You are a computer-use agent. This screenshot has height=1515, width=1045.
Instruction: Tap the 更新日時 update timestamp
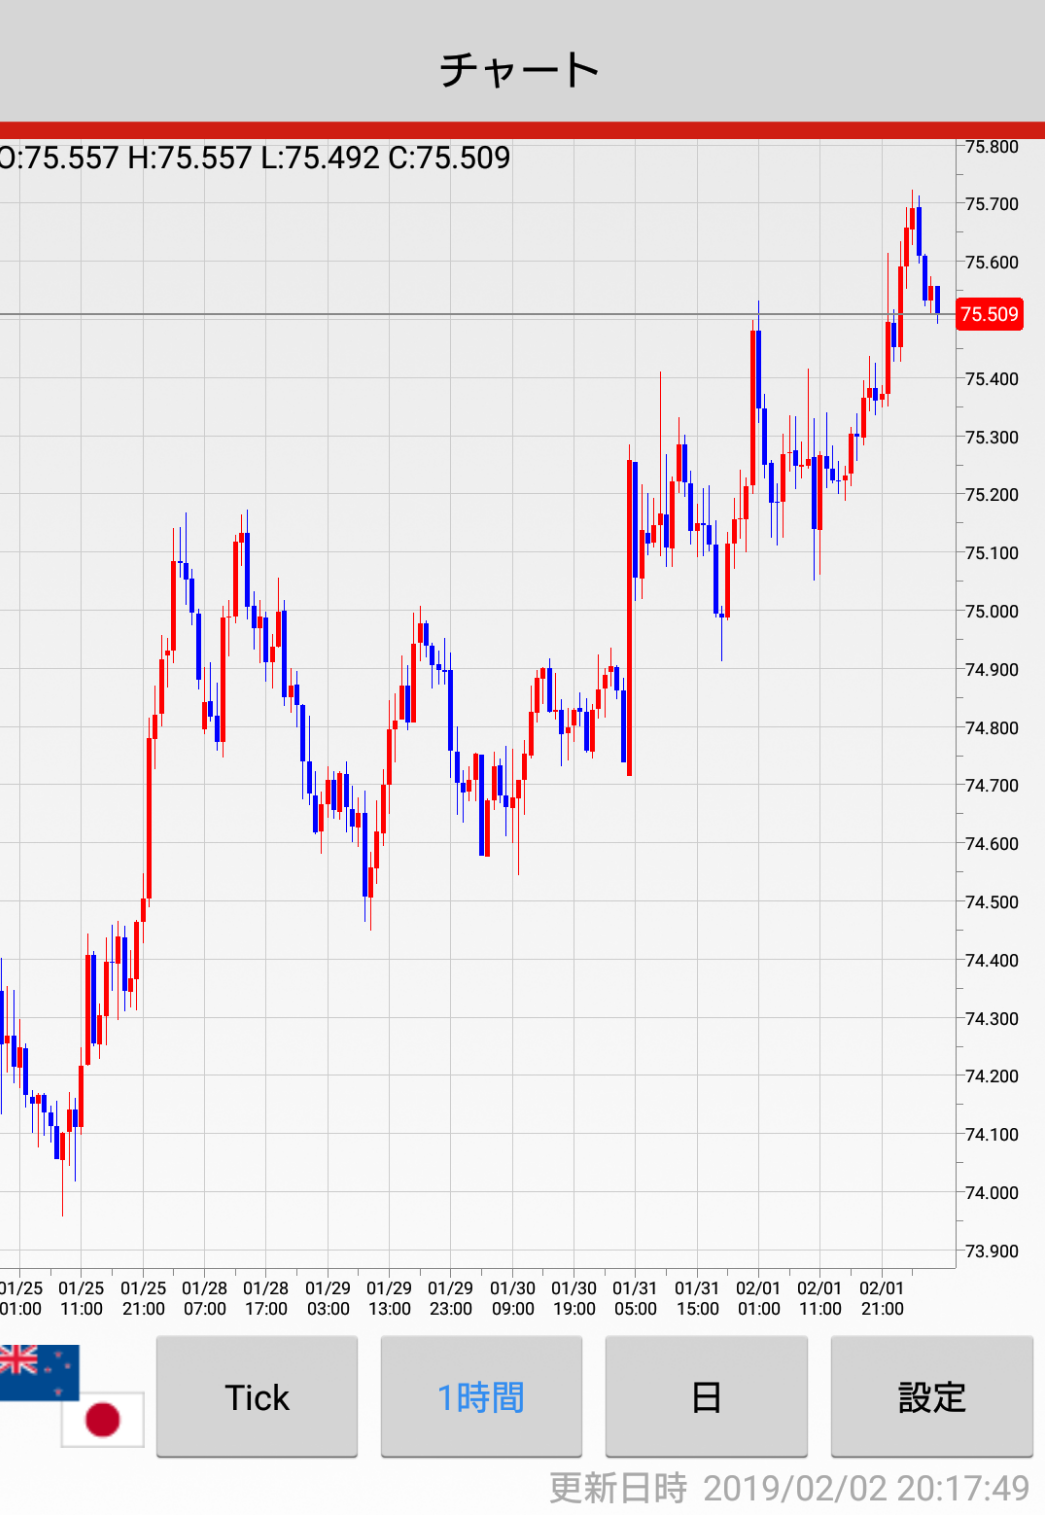pos(789,1488)
